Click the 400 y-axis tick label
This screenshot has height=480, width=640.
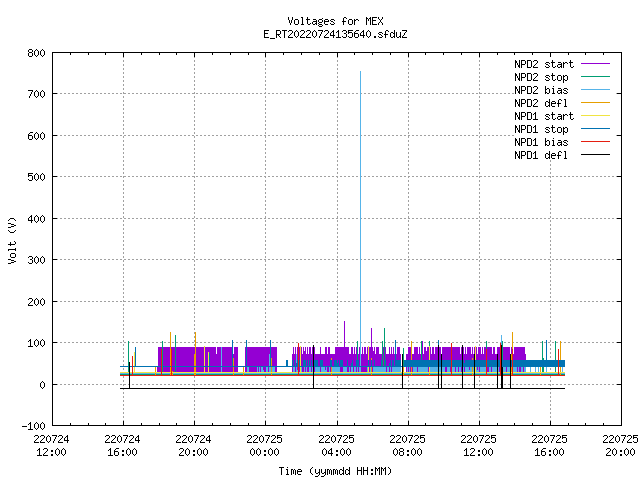[x=36, y=219]
